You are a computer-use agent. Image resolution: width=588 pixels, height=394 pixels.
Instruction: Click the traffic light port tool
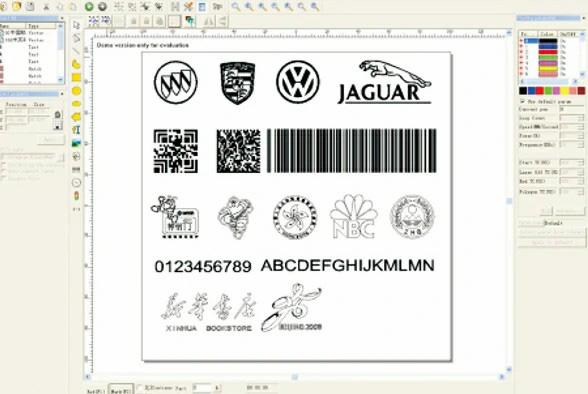point(76,196)
